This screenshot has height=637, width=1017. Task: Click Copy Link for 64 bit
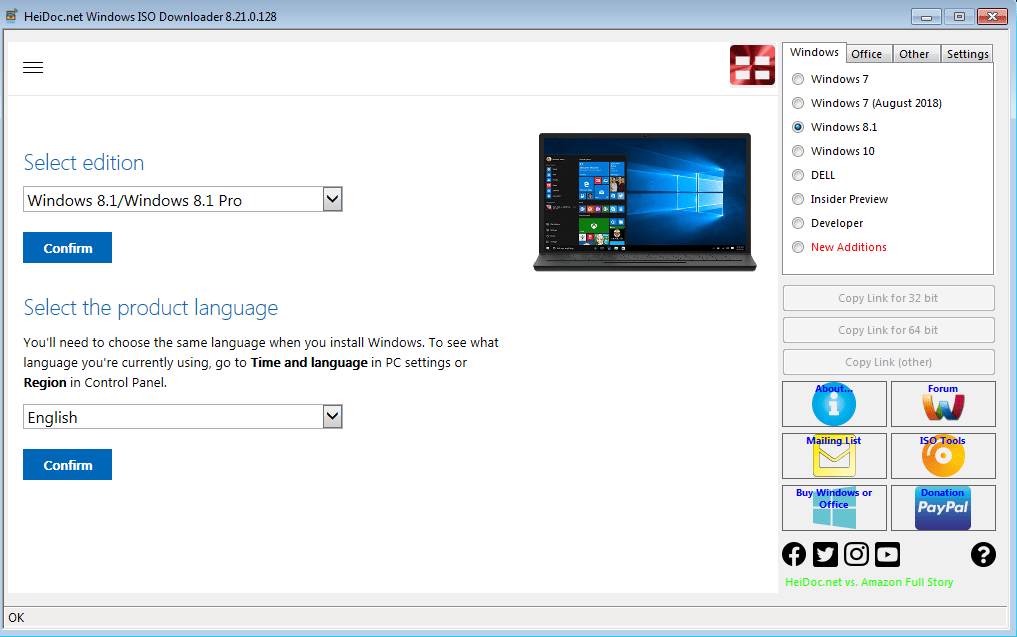tap(888, 330)
